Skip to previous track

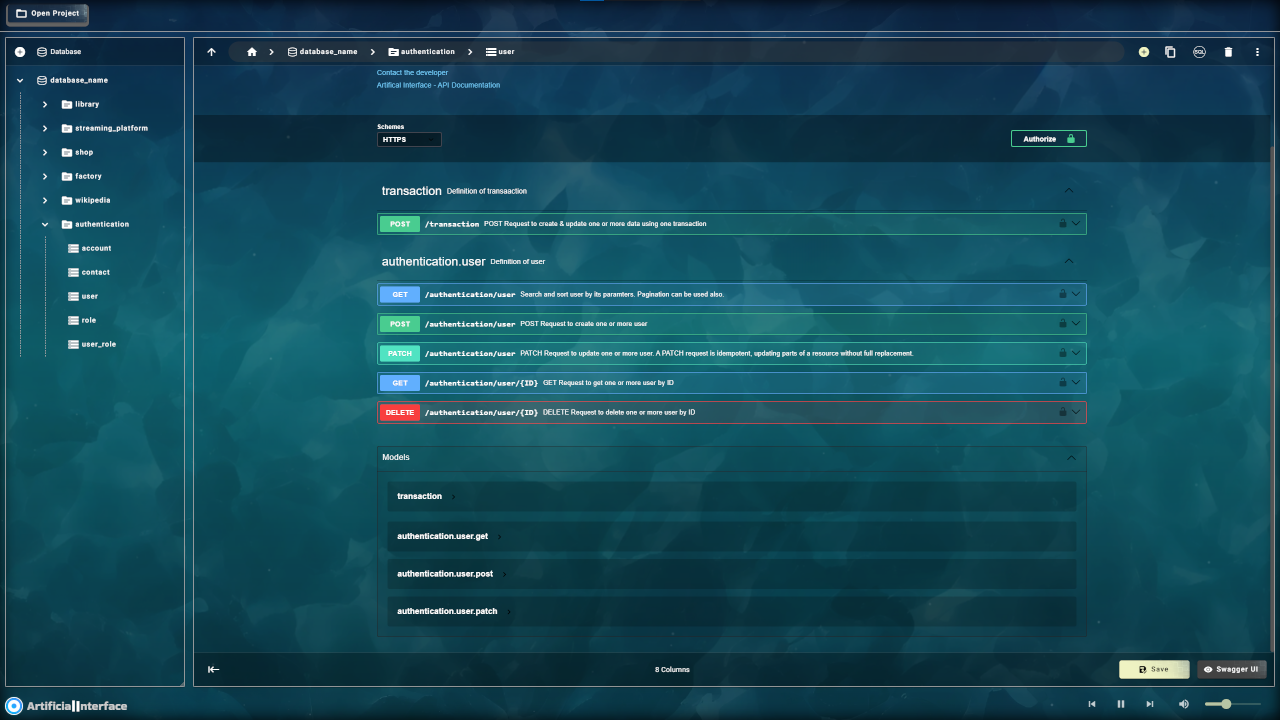pos(1092,704)
